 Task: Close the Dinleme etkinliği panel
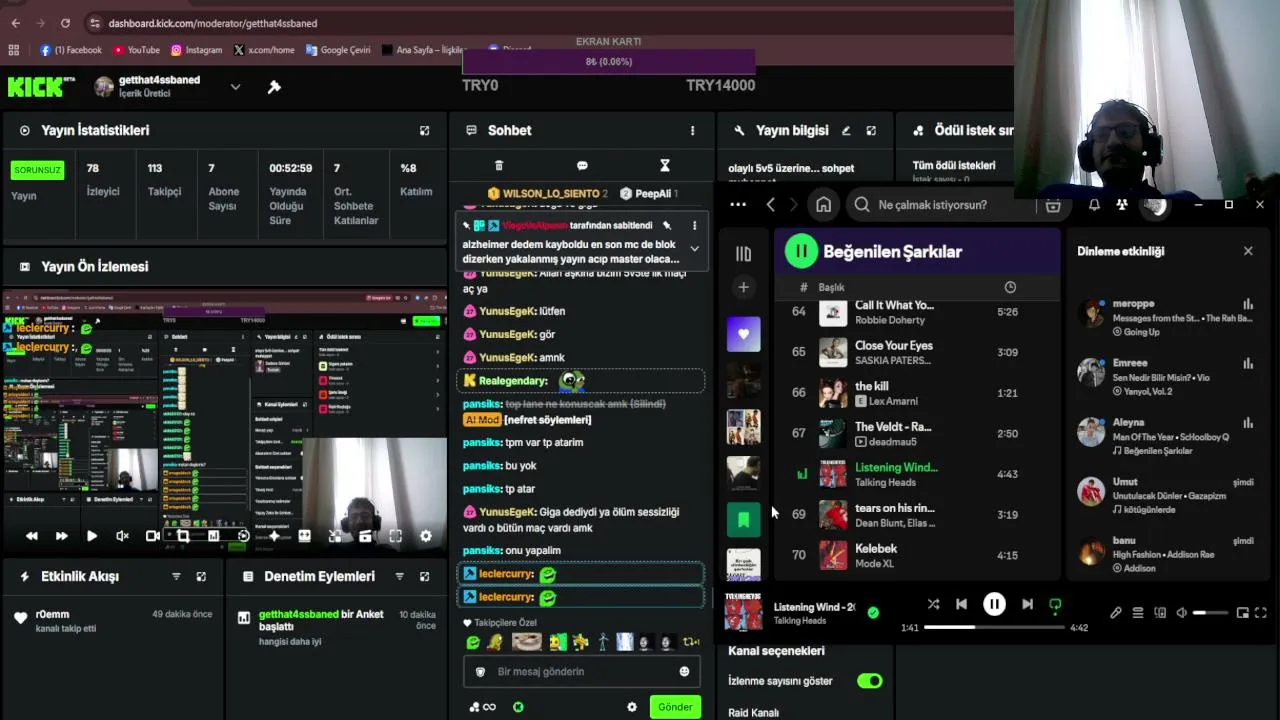(x=1248, y=251)
